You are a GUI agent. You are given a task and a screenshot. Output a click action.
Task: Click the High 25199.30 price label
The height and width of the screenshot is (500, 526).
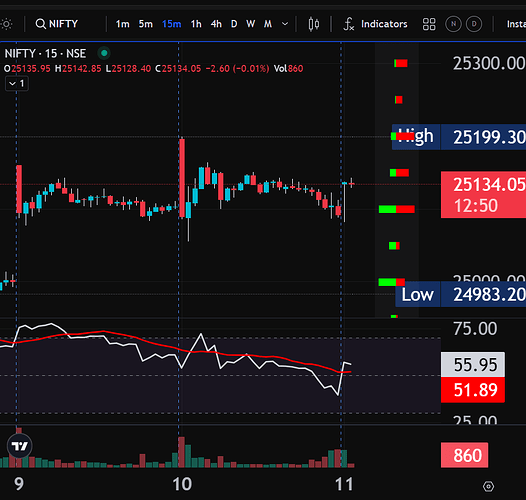click(x=459, y=137)
